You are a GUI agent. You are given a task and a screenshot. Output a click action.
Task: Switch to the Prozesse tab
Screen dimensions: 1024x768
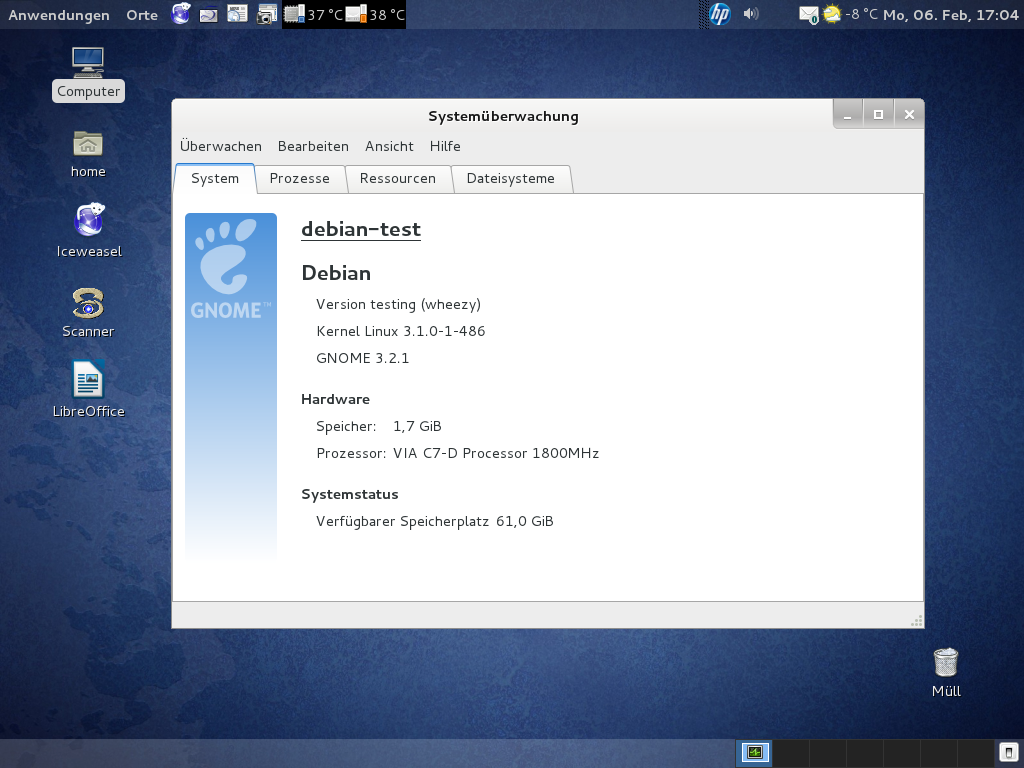coord(299,179)
